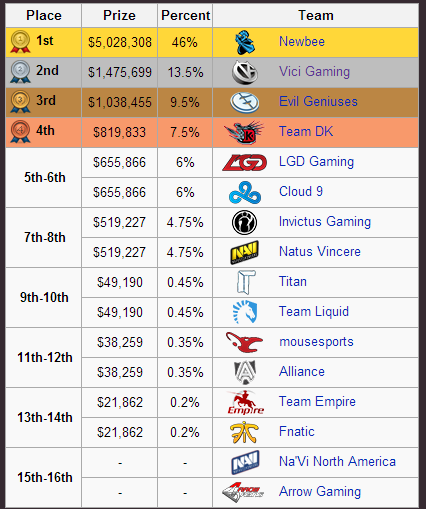Viewport: 426px width, 509px height.
Task: Click the Team Empire logo icon
Action: point(245,402)
